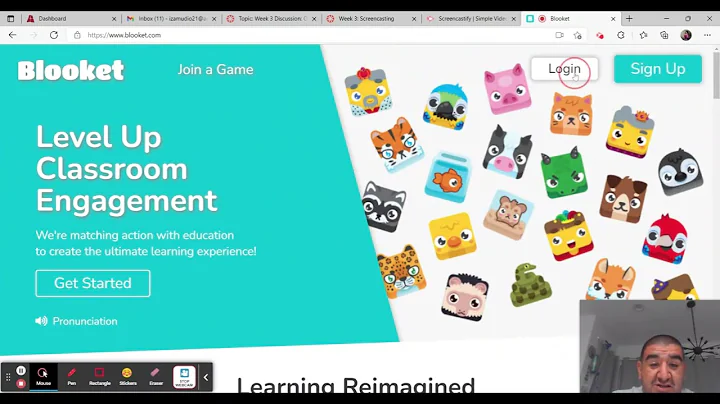Grab the recording toolbar drag handle
This screenshot has width=720, height=404.
(x=8, y=377)
